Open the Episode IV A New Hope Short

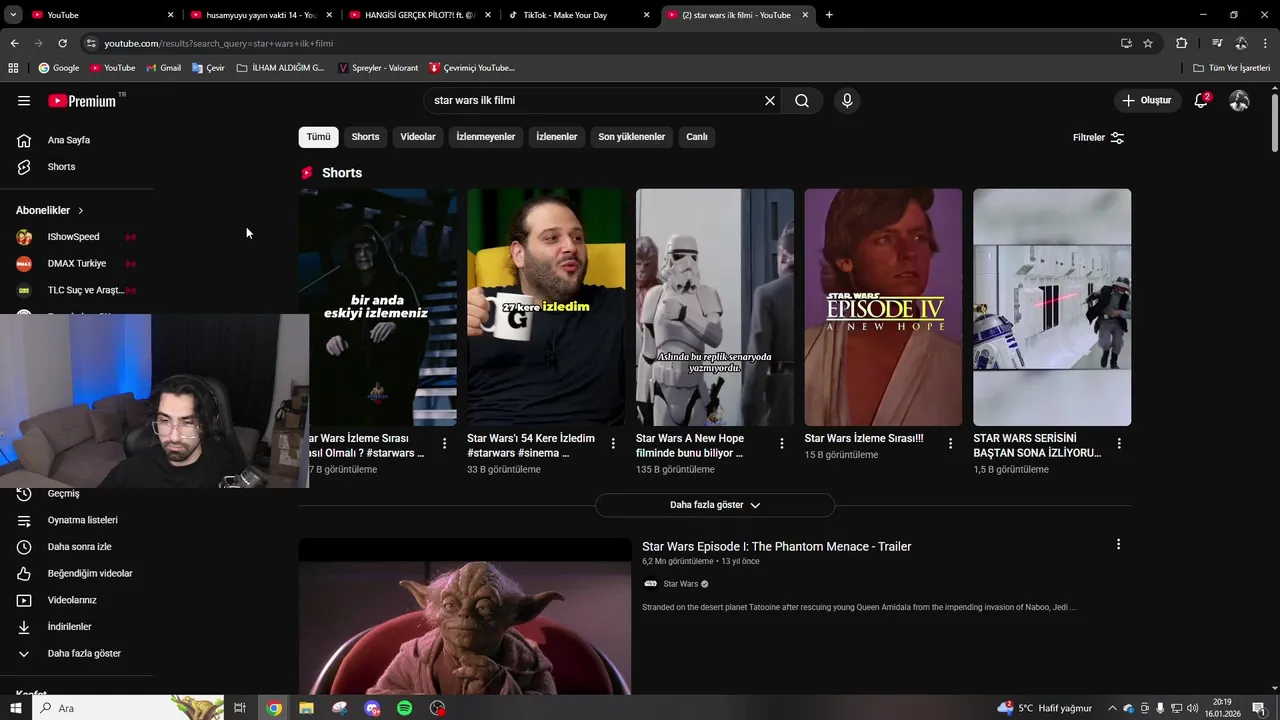(884, 307)
